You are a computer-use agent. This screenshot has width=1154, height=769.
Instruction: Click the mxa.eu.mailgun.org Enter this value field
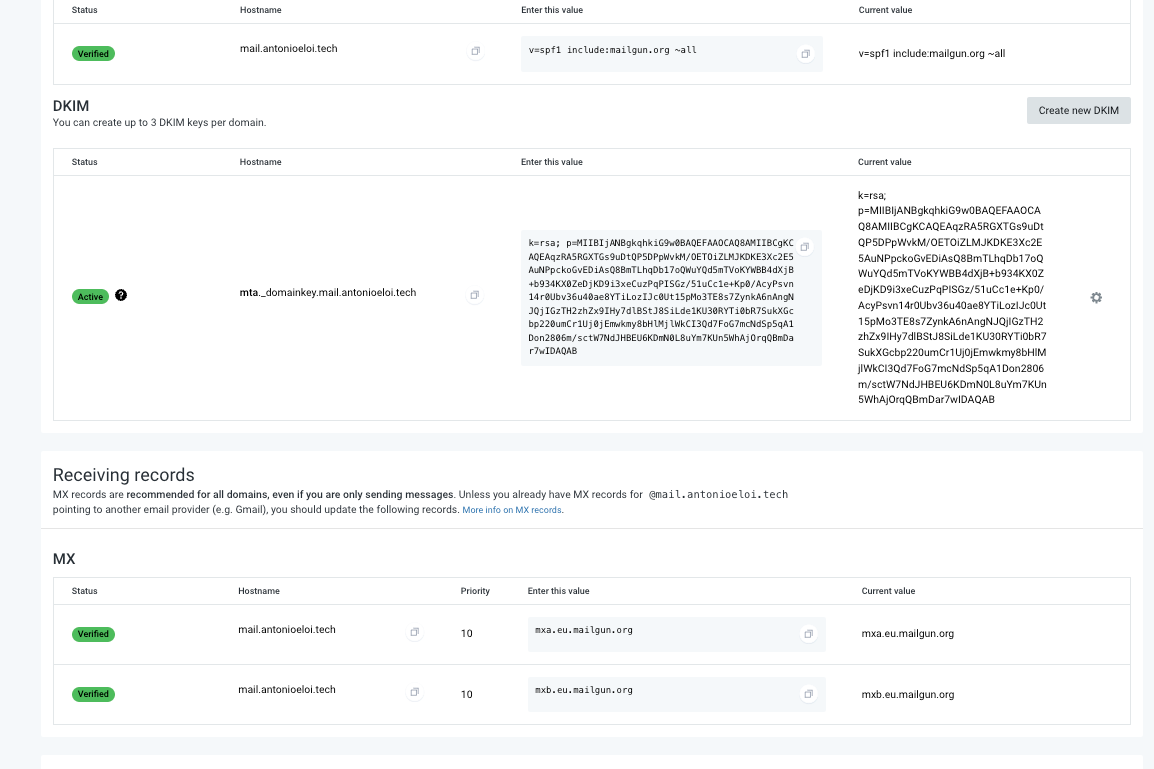(x=660, y=634)
